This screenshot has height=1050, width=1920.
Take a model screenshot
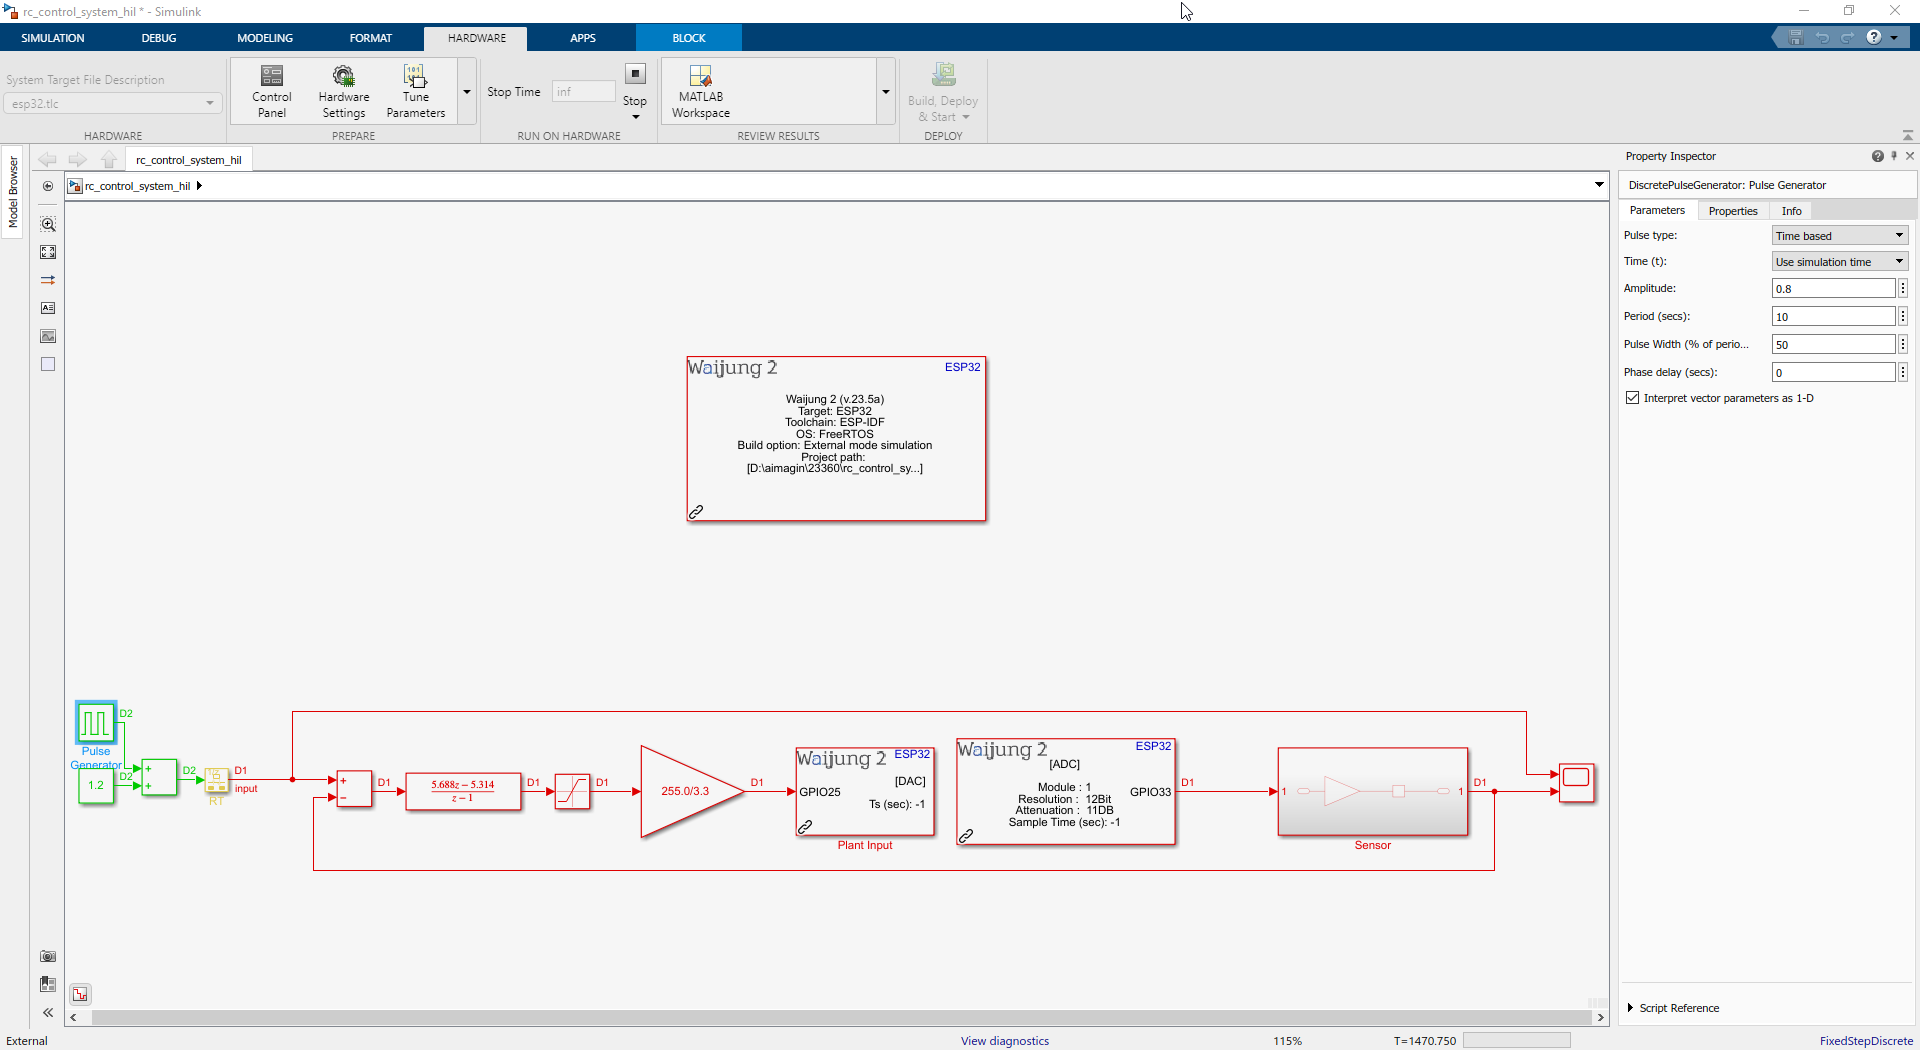point(48,956)
